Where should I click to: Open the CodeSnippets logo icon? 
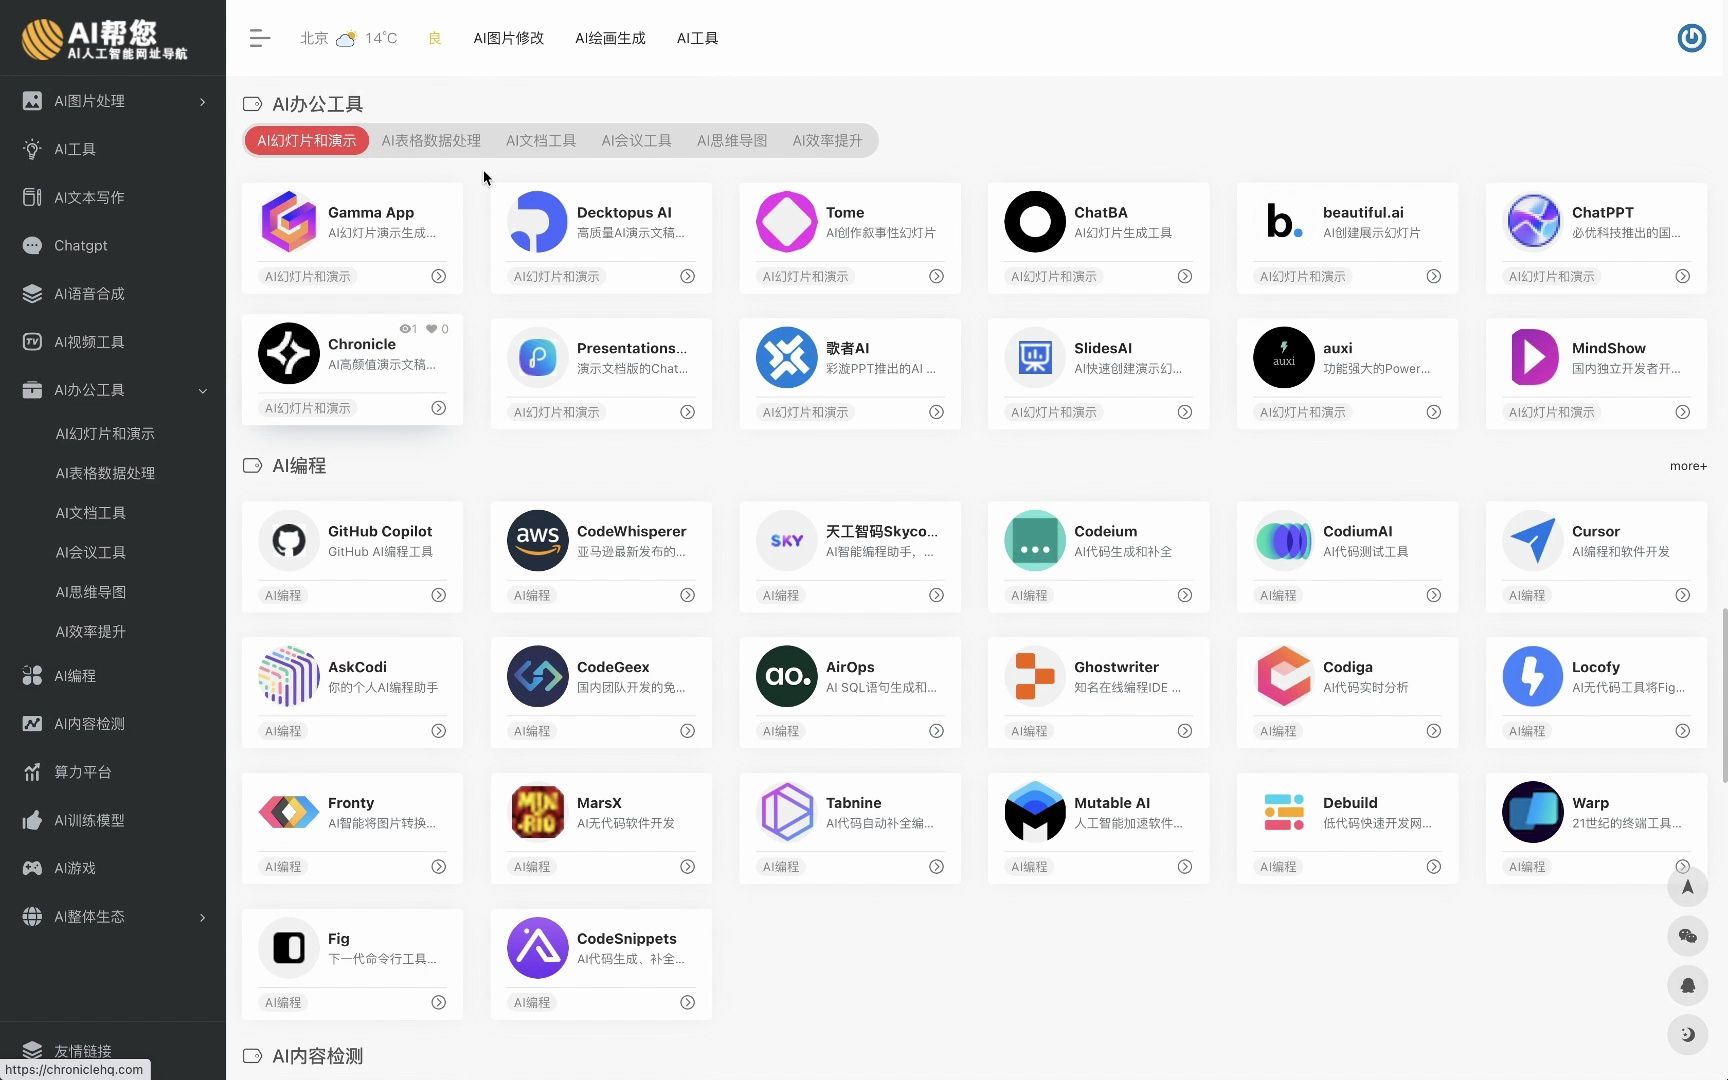point(537,948)
